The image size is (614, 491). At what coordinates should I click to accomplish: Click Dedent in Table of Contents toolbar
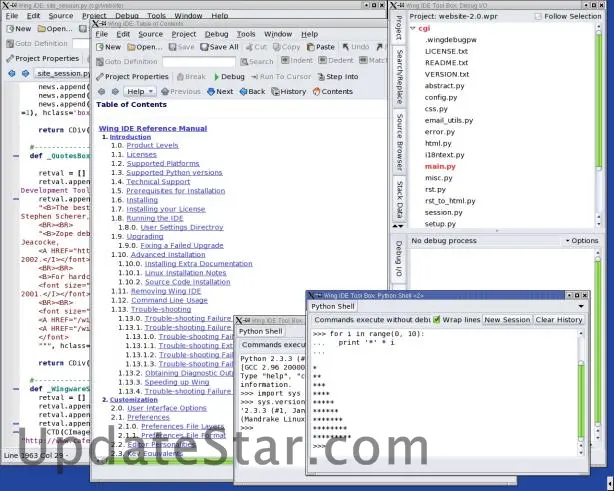pyautogui.click(x=336, y=60)
